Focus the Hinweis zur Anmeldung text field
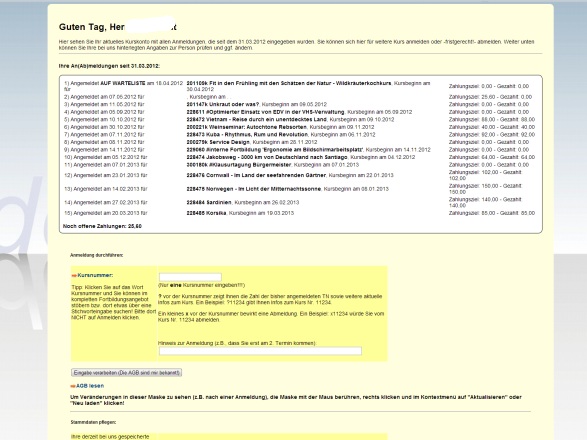 pos(260,351)
